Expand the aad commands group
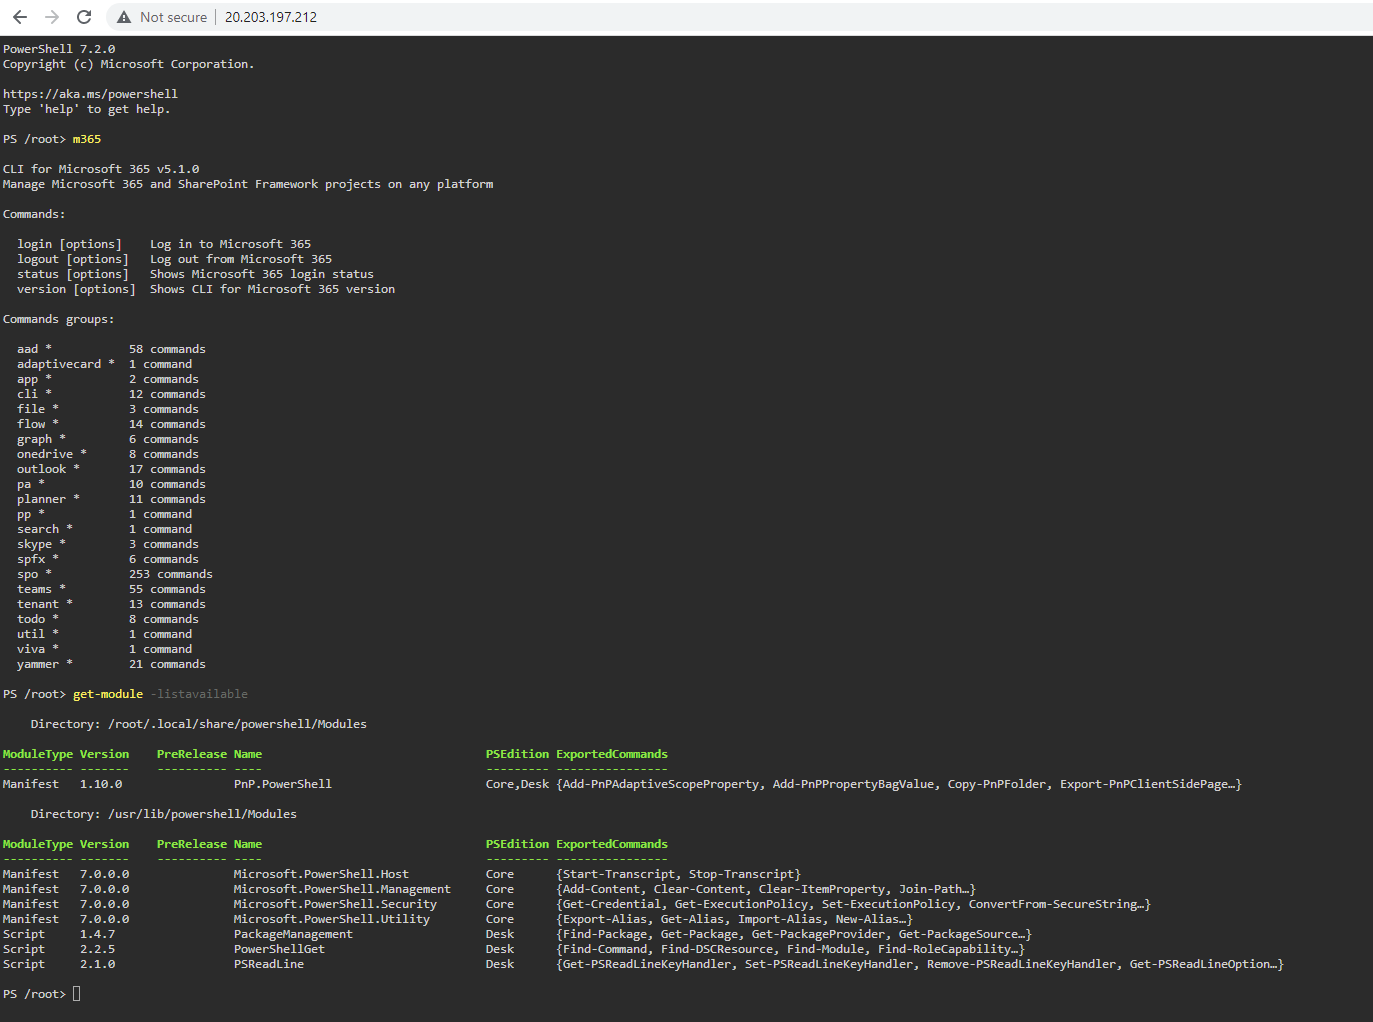The image size is (1373, 1022). point(28,348)
